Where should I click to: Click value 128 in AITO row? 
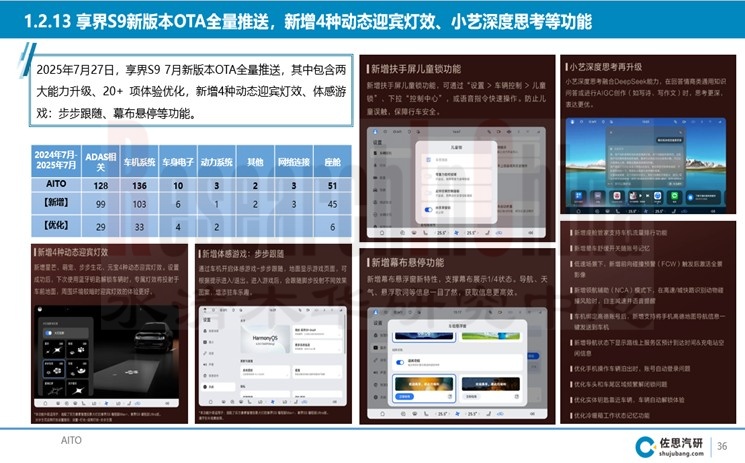pos(101,185)
